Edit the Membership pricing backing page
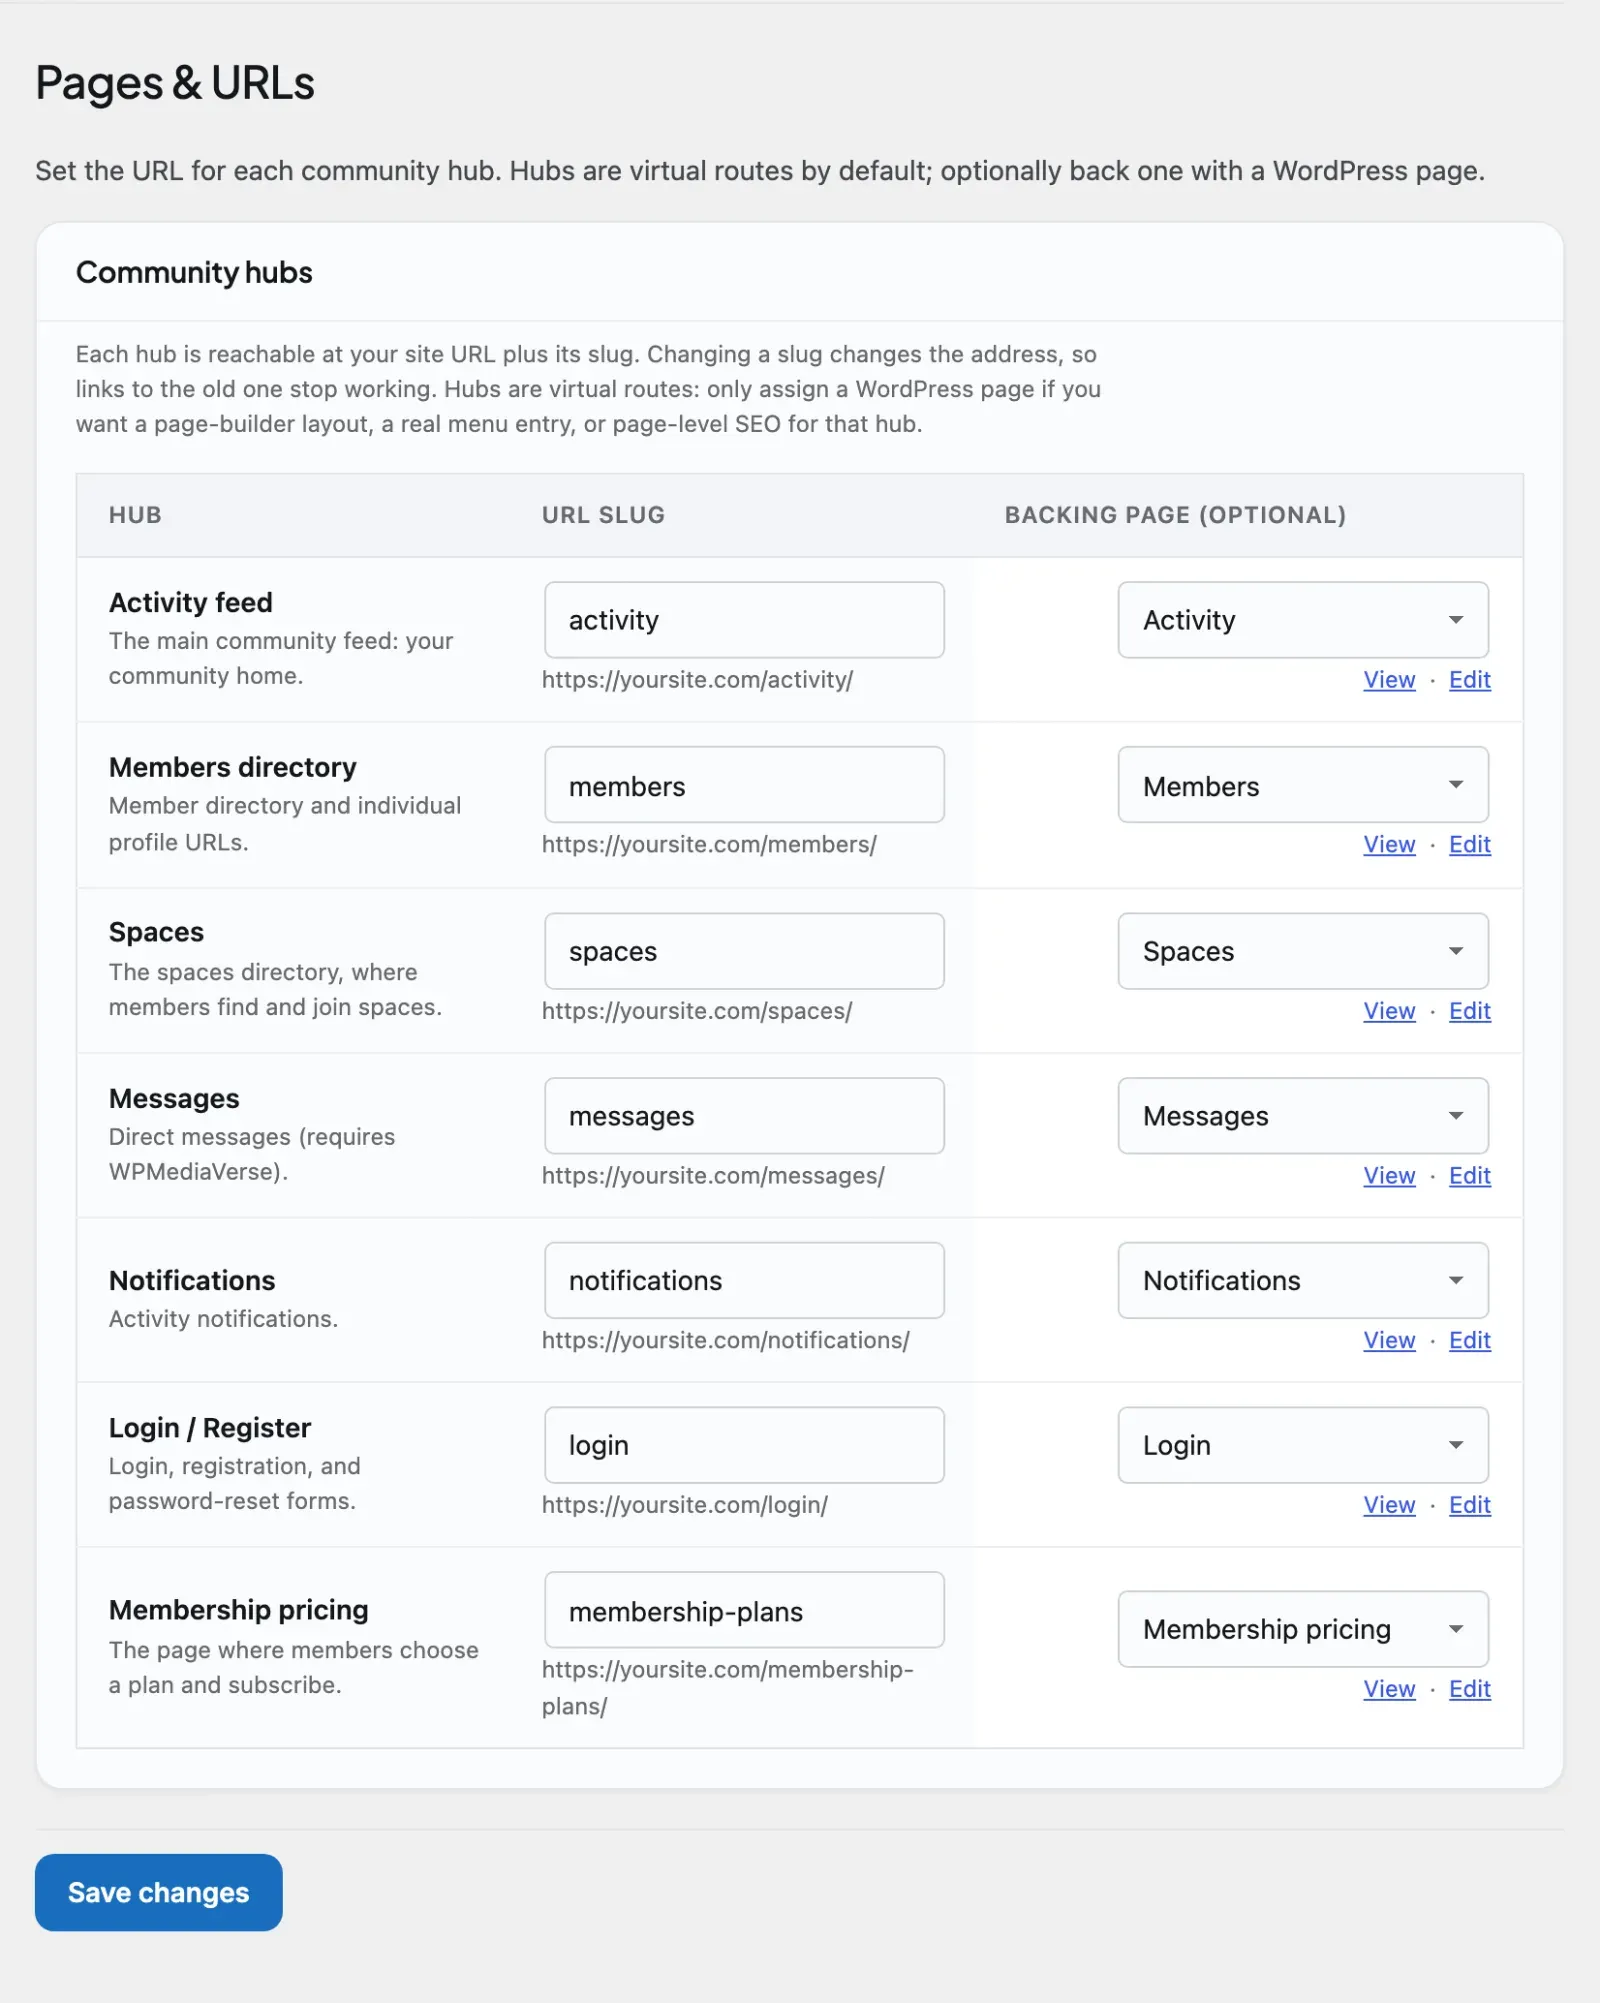1600x2003 pixels. (x=1470, y=1689)
